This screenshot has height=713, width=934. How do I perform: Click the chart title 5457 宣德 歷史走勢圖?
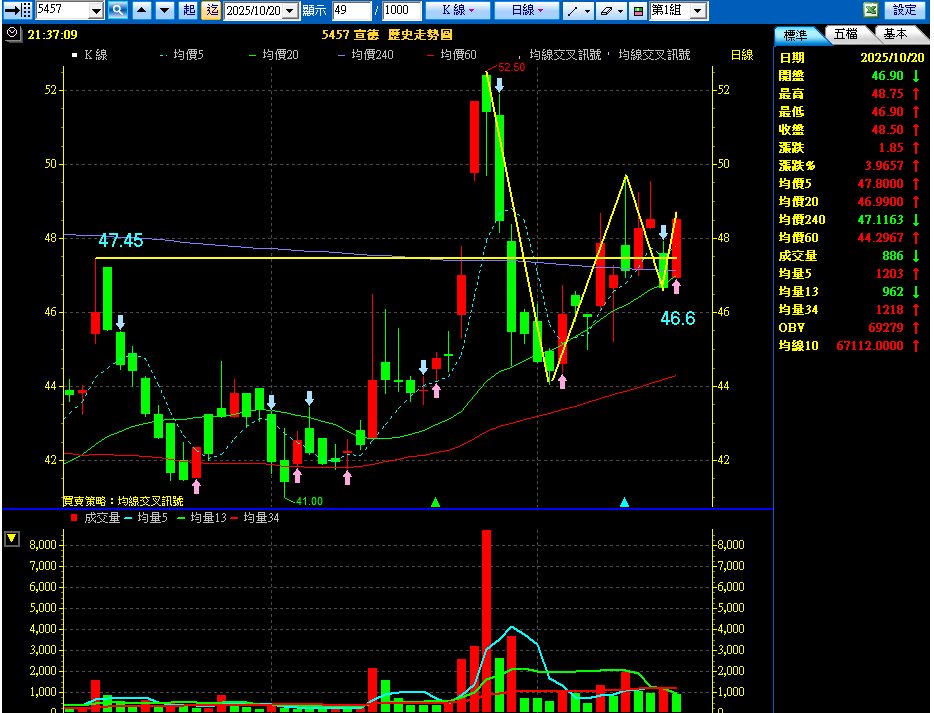click(x=387, y=35)
